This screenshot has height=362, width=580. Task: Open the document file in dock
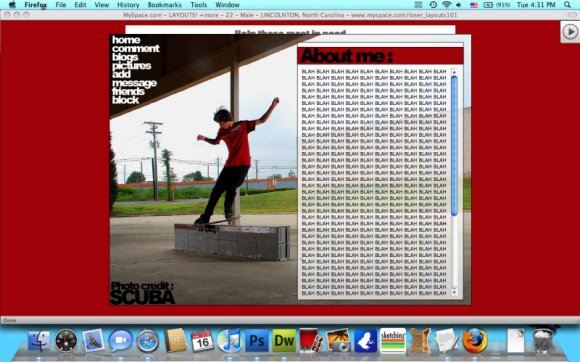[x=516, y=341]
